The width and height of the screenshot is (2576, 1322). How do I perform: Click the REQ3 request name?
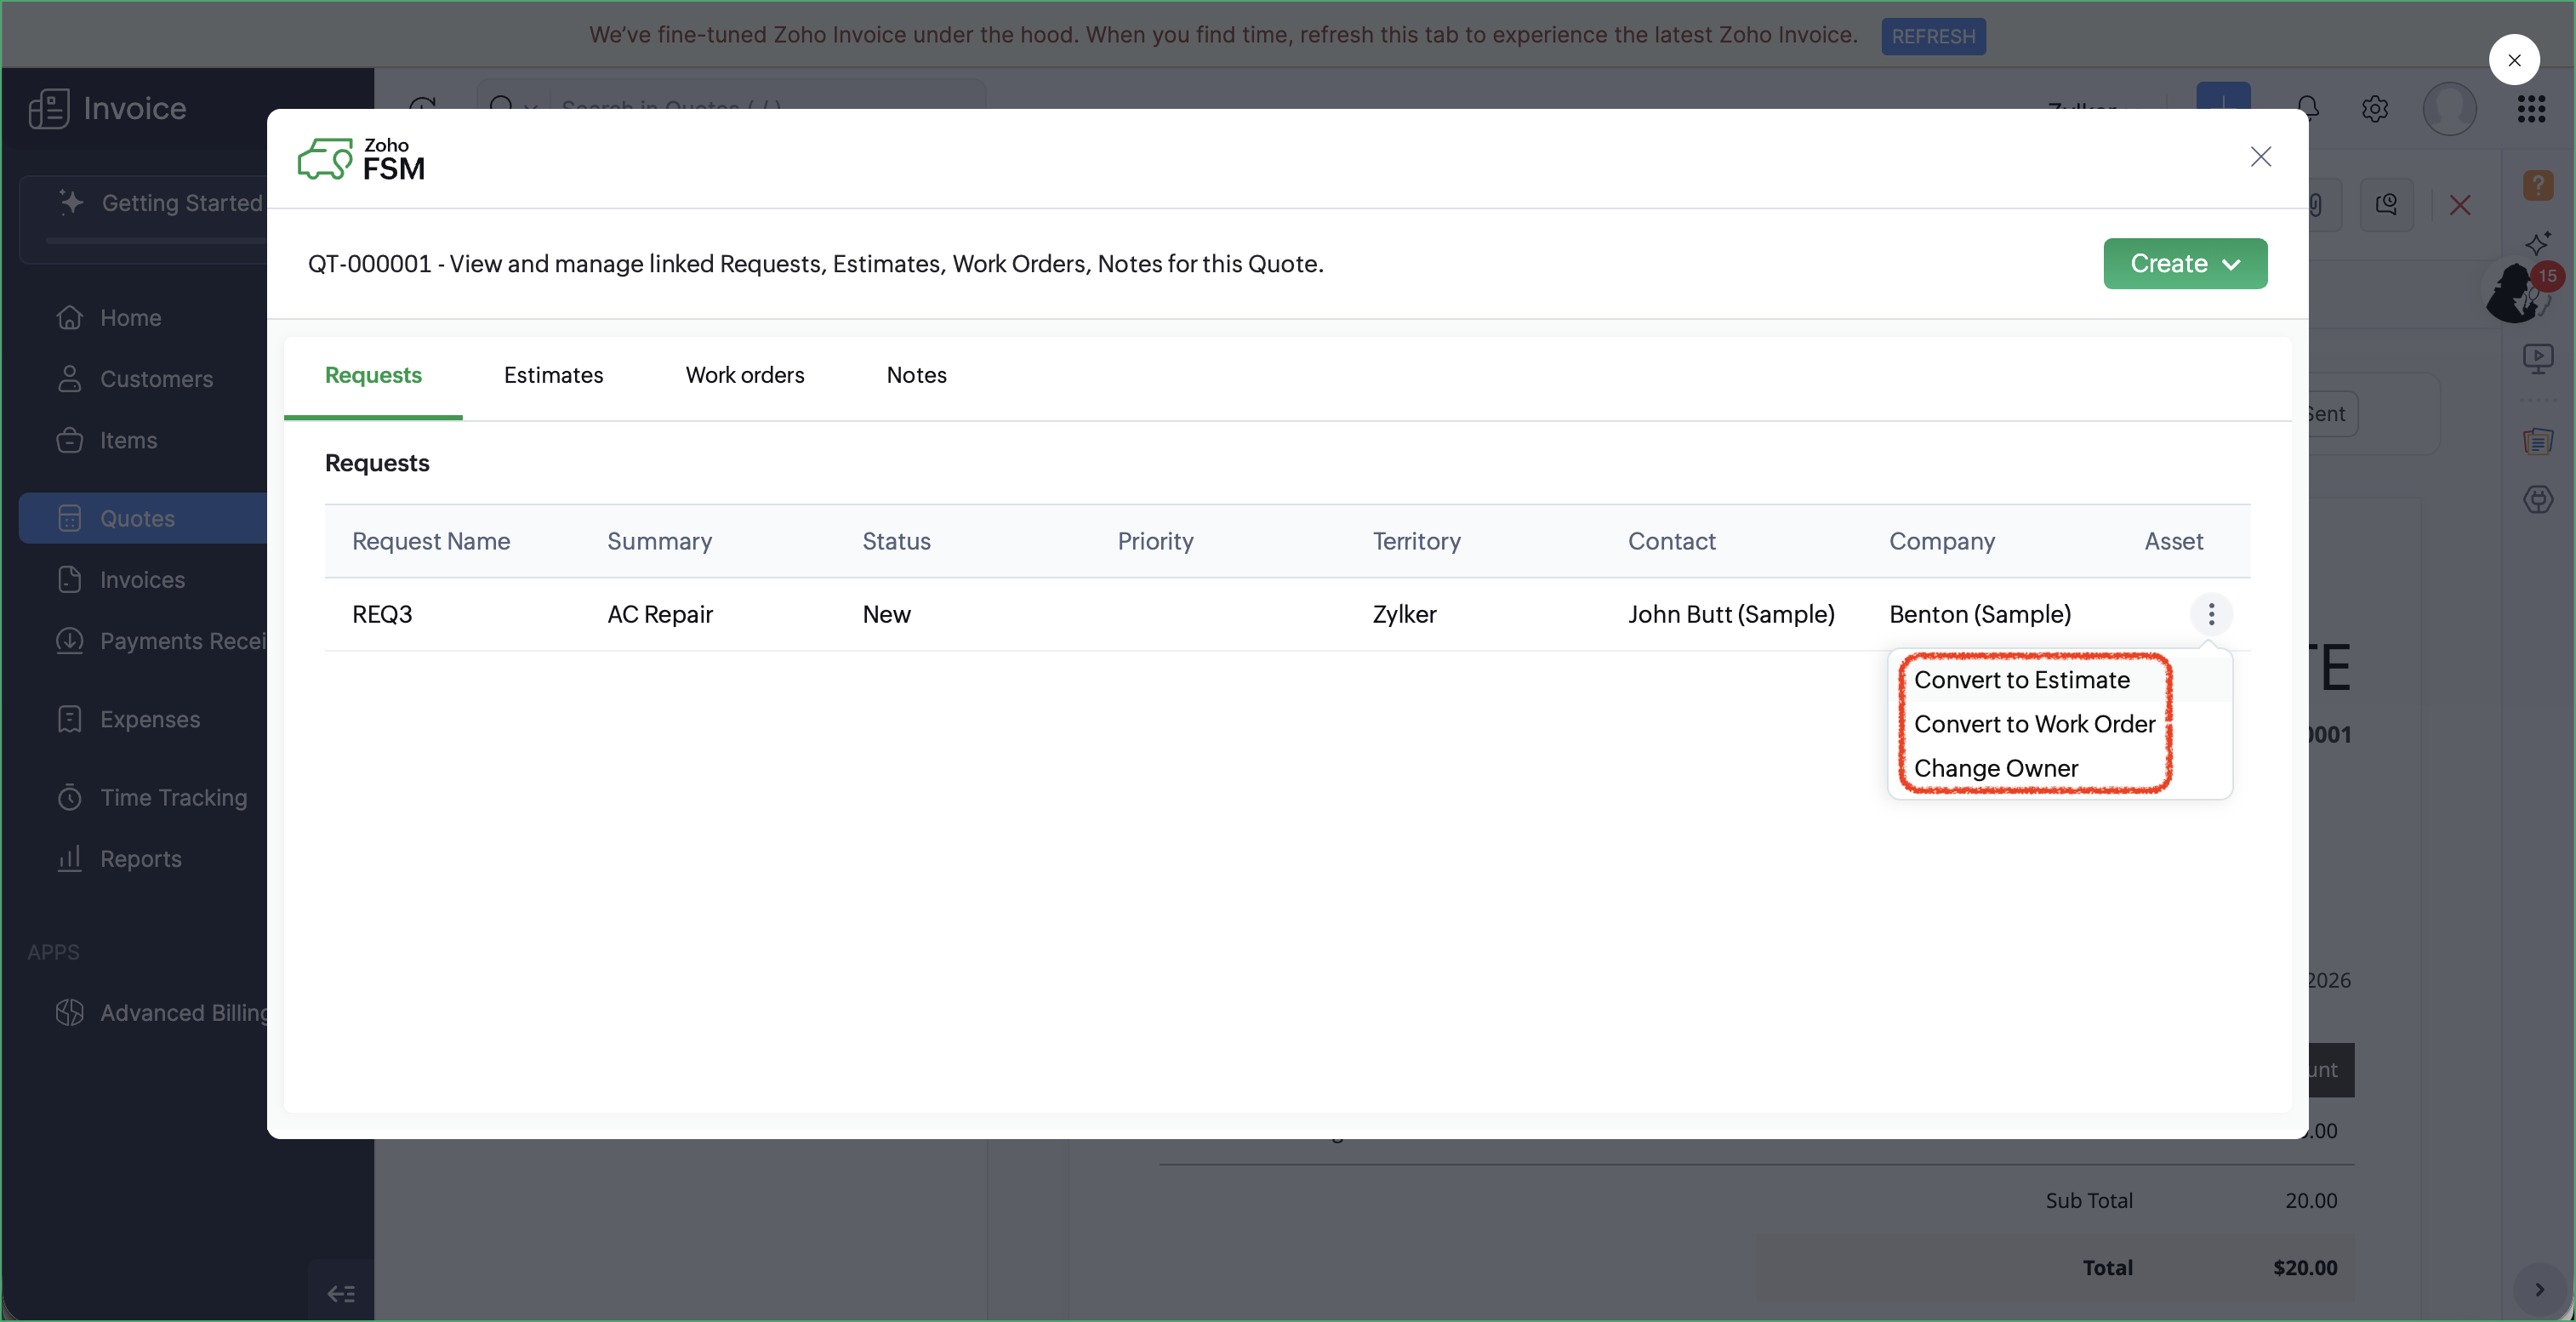tap(382, 614)
